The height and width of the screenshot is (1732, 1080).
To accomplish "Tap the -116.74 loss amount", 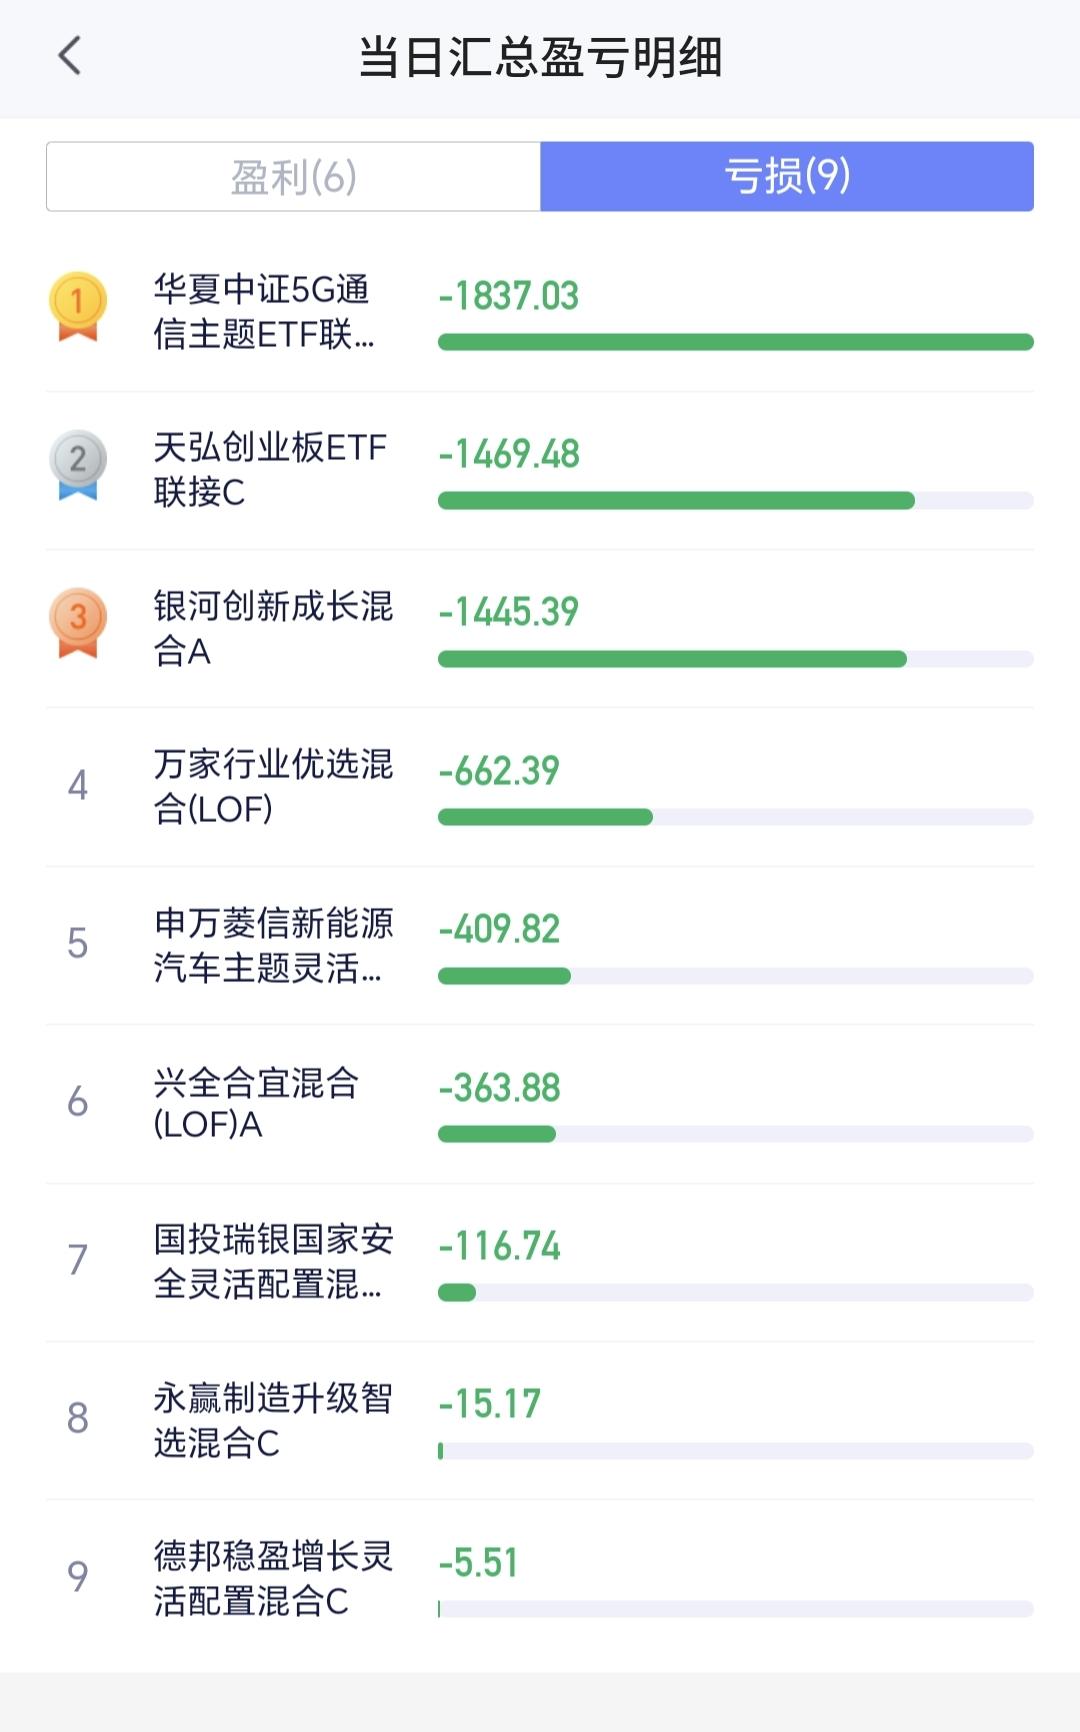I will 500,1246.
